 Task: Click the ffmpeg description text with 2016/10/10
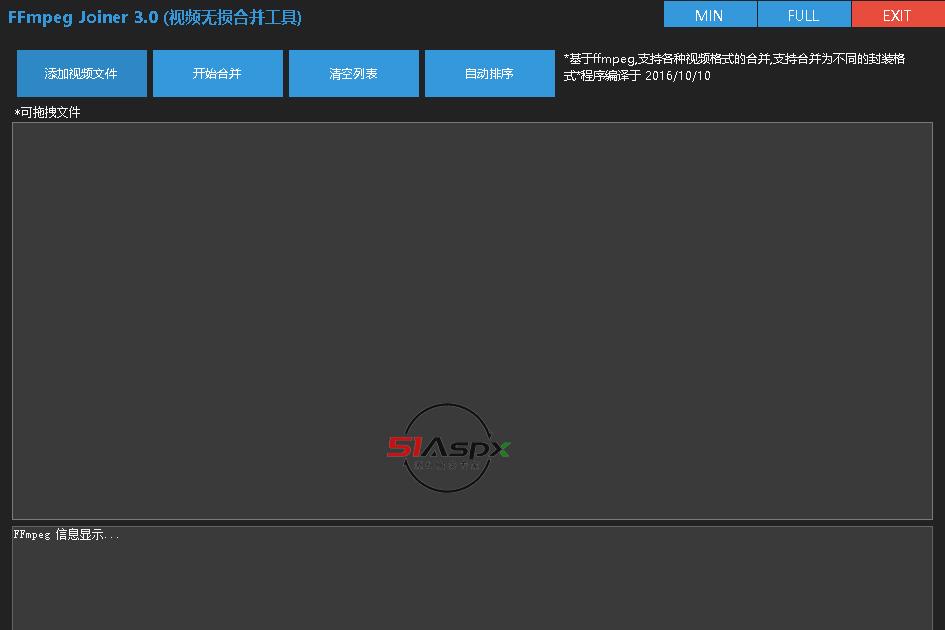pyautogui.click(x=734, y=67)
